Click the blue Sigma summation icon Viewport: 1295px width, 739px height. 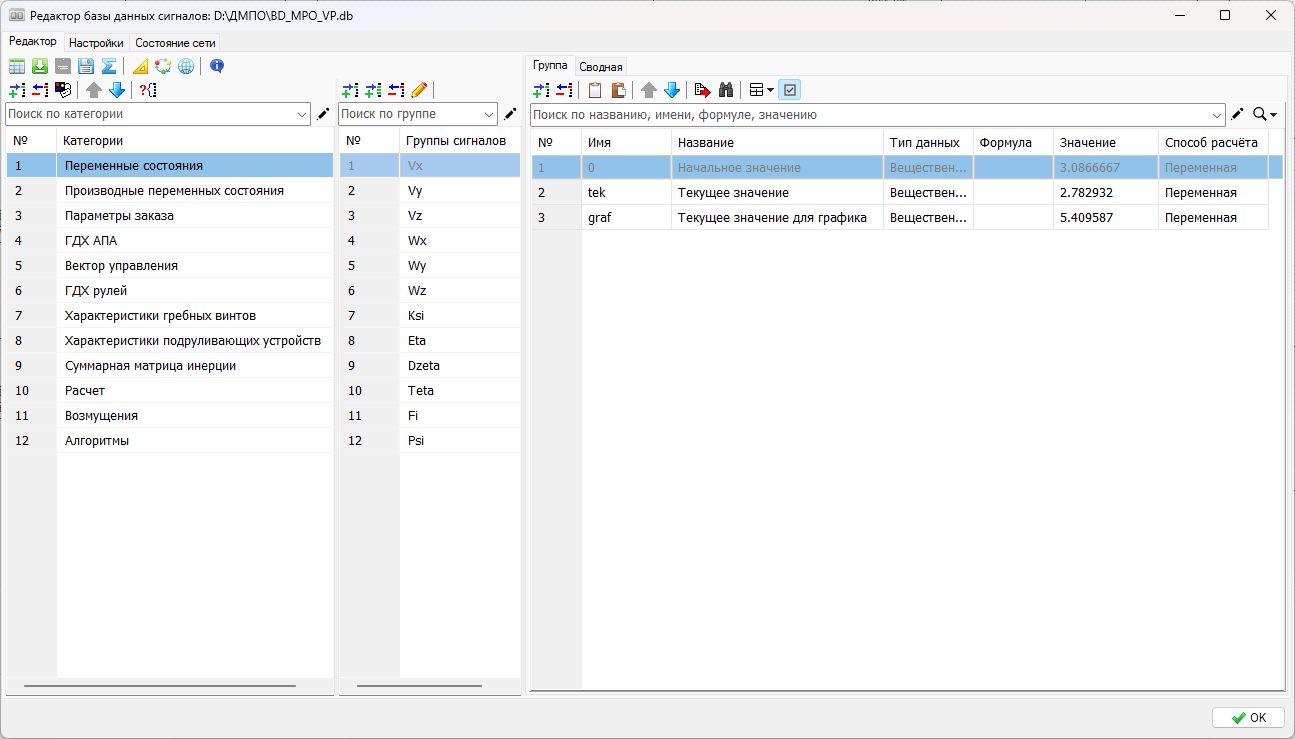point(108,67)
